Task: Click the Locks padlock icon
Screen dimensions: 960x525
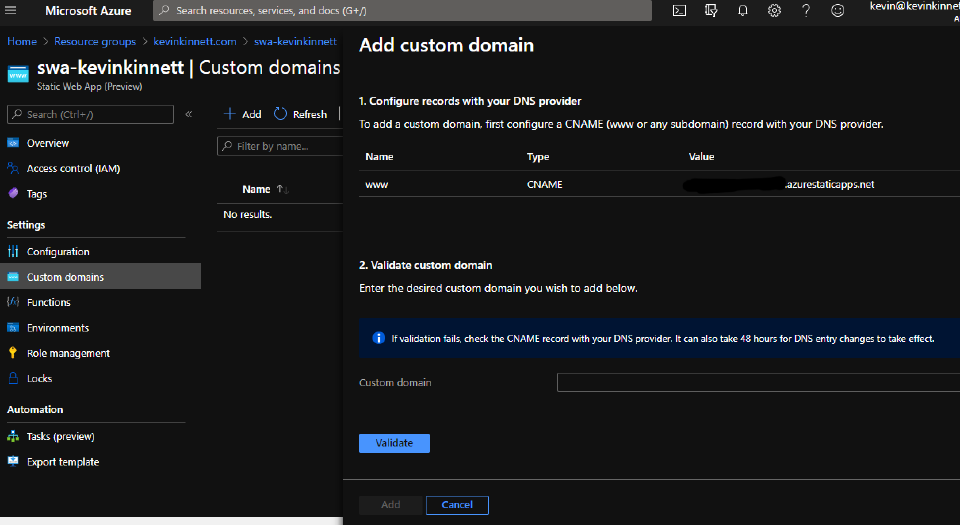Action: click(x=13, y=378)
